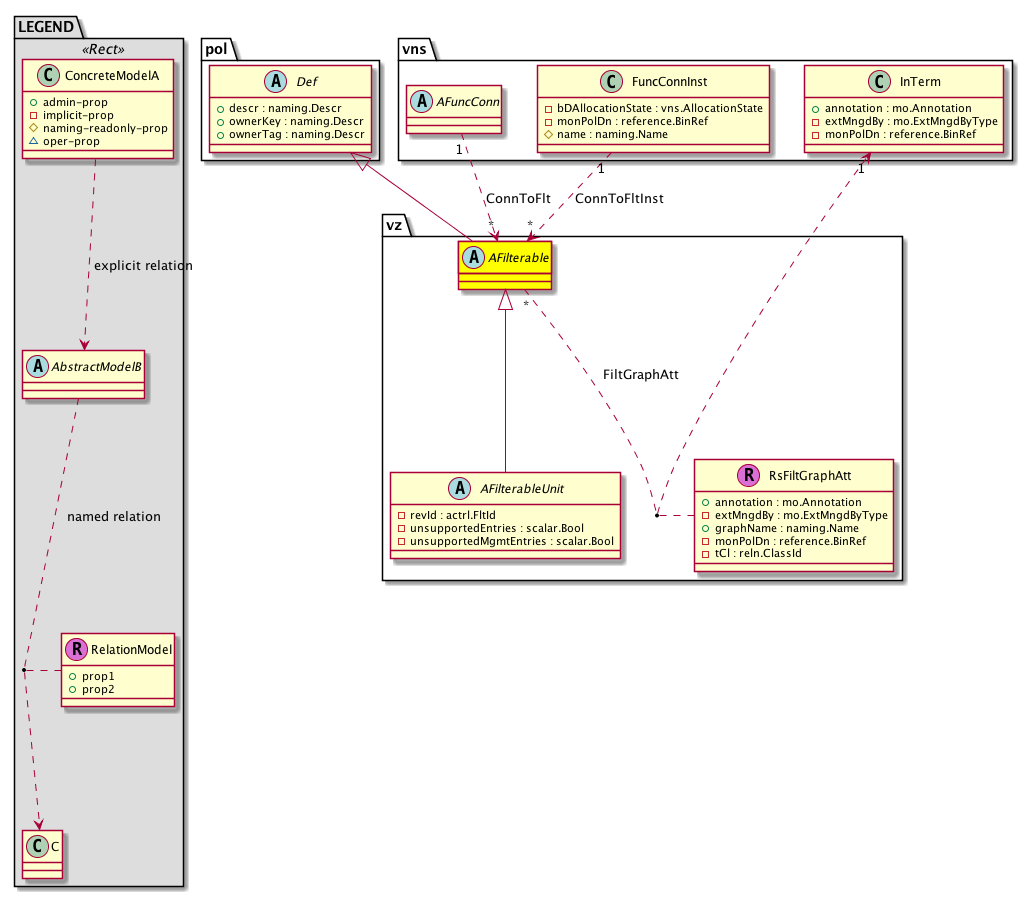This screenshot has width=1033, height=897.
Task: Click the AFuncConn abstract icon
Action: pyautogui.click(x=422, y=101)
